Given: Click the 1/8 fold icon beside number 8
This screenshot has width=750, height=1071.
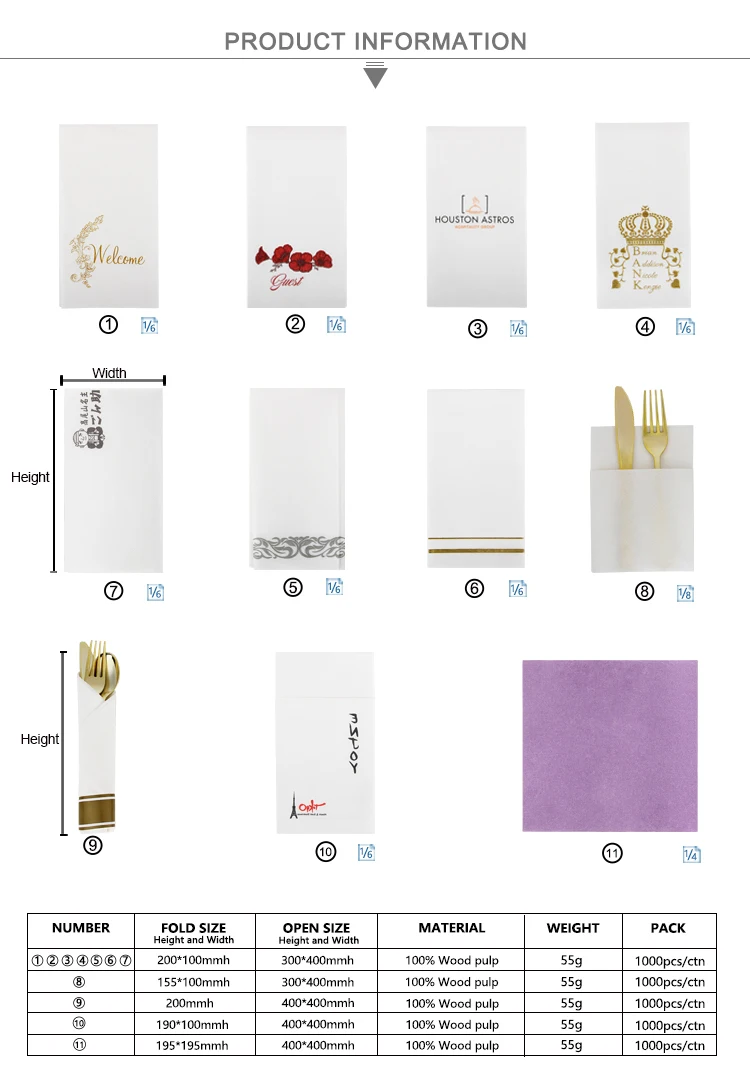Looking at the screenshot, I should [685, 593].
